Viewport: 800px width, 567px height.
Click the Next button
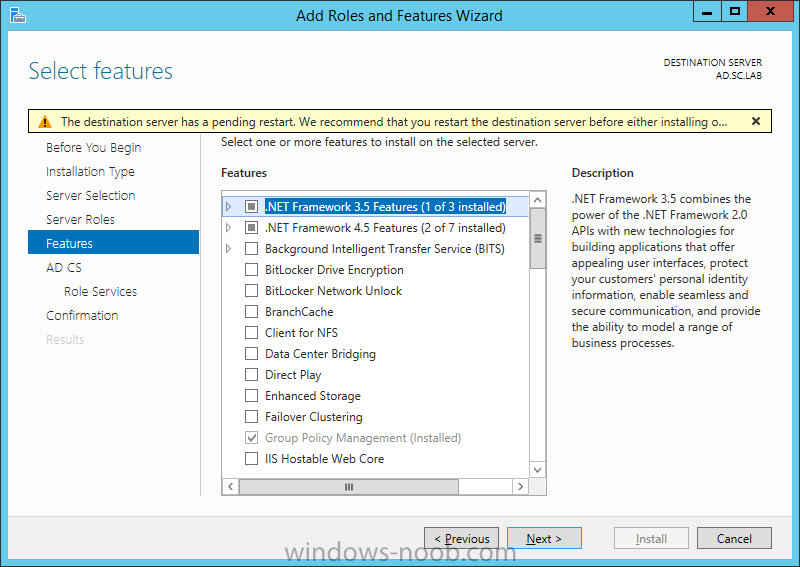544,538
